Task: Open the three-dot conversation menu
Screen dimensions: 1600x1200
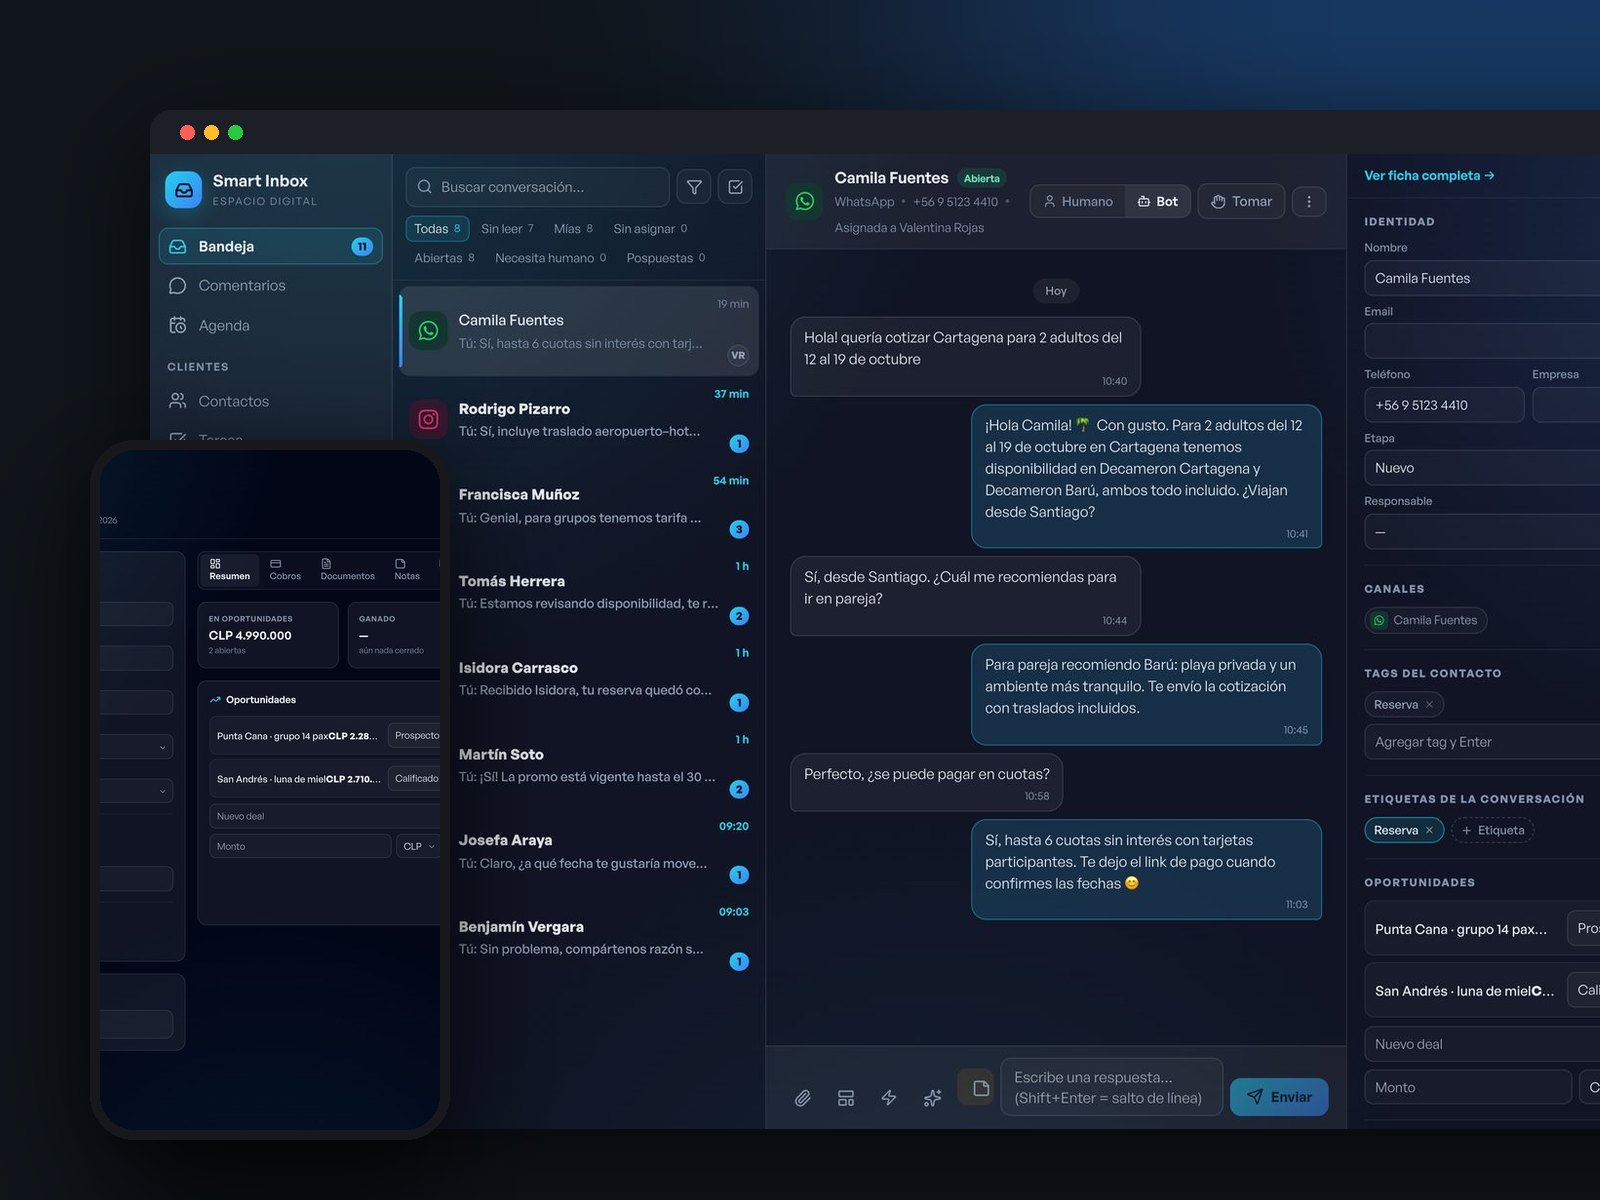Action: tap(1309, 201)
